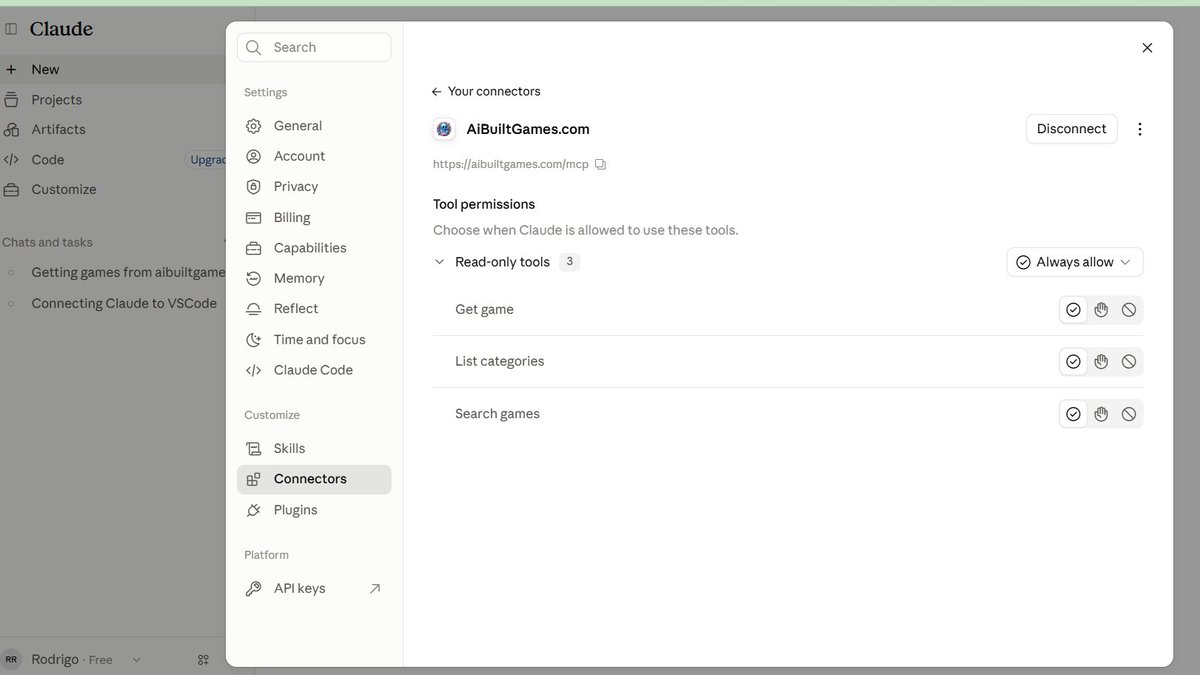Click the Artifacts icon in main sidebar

[11, 130]
